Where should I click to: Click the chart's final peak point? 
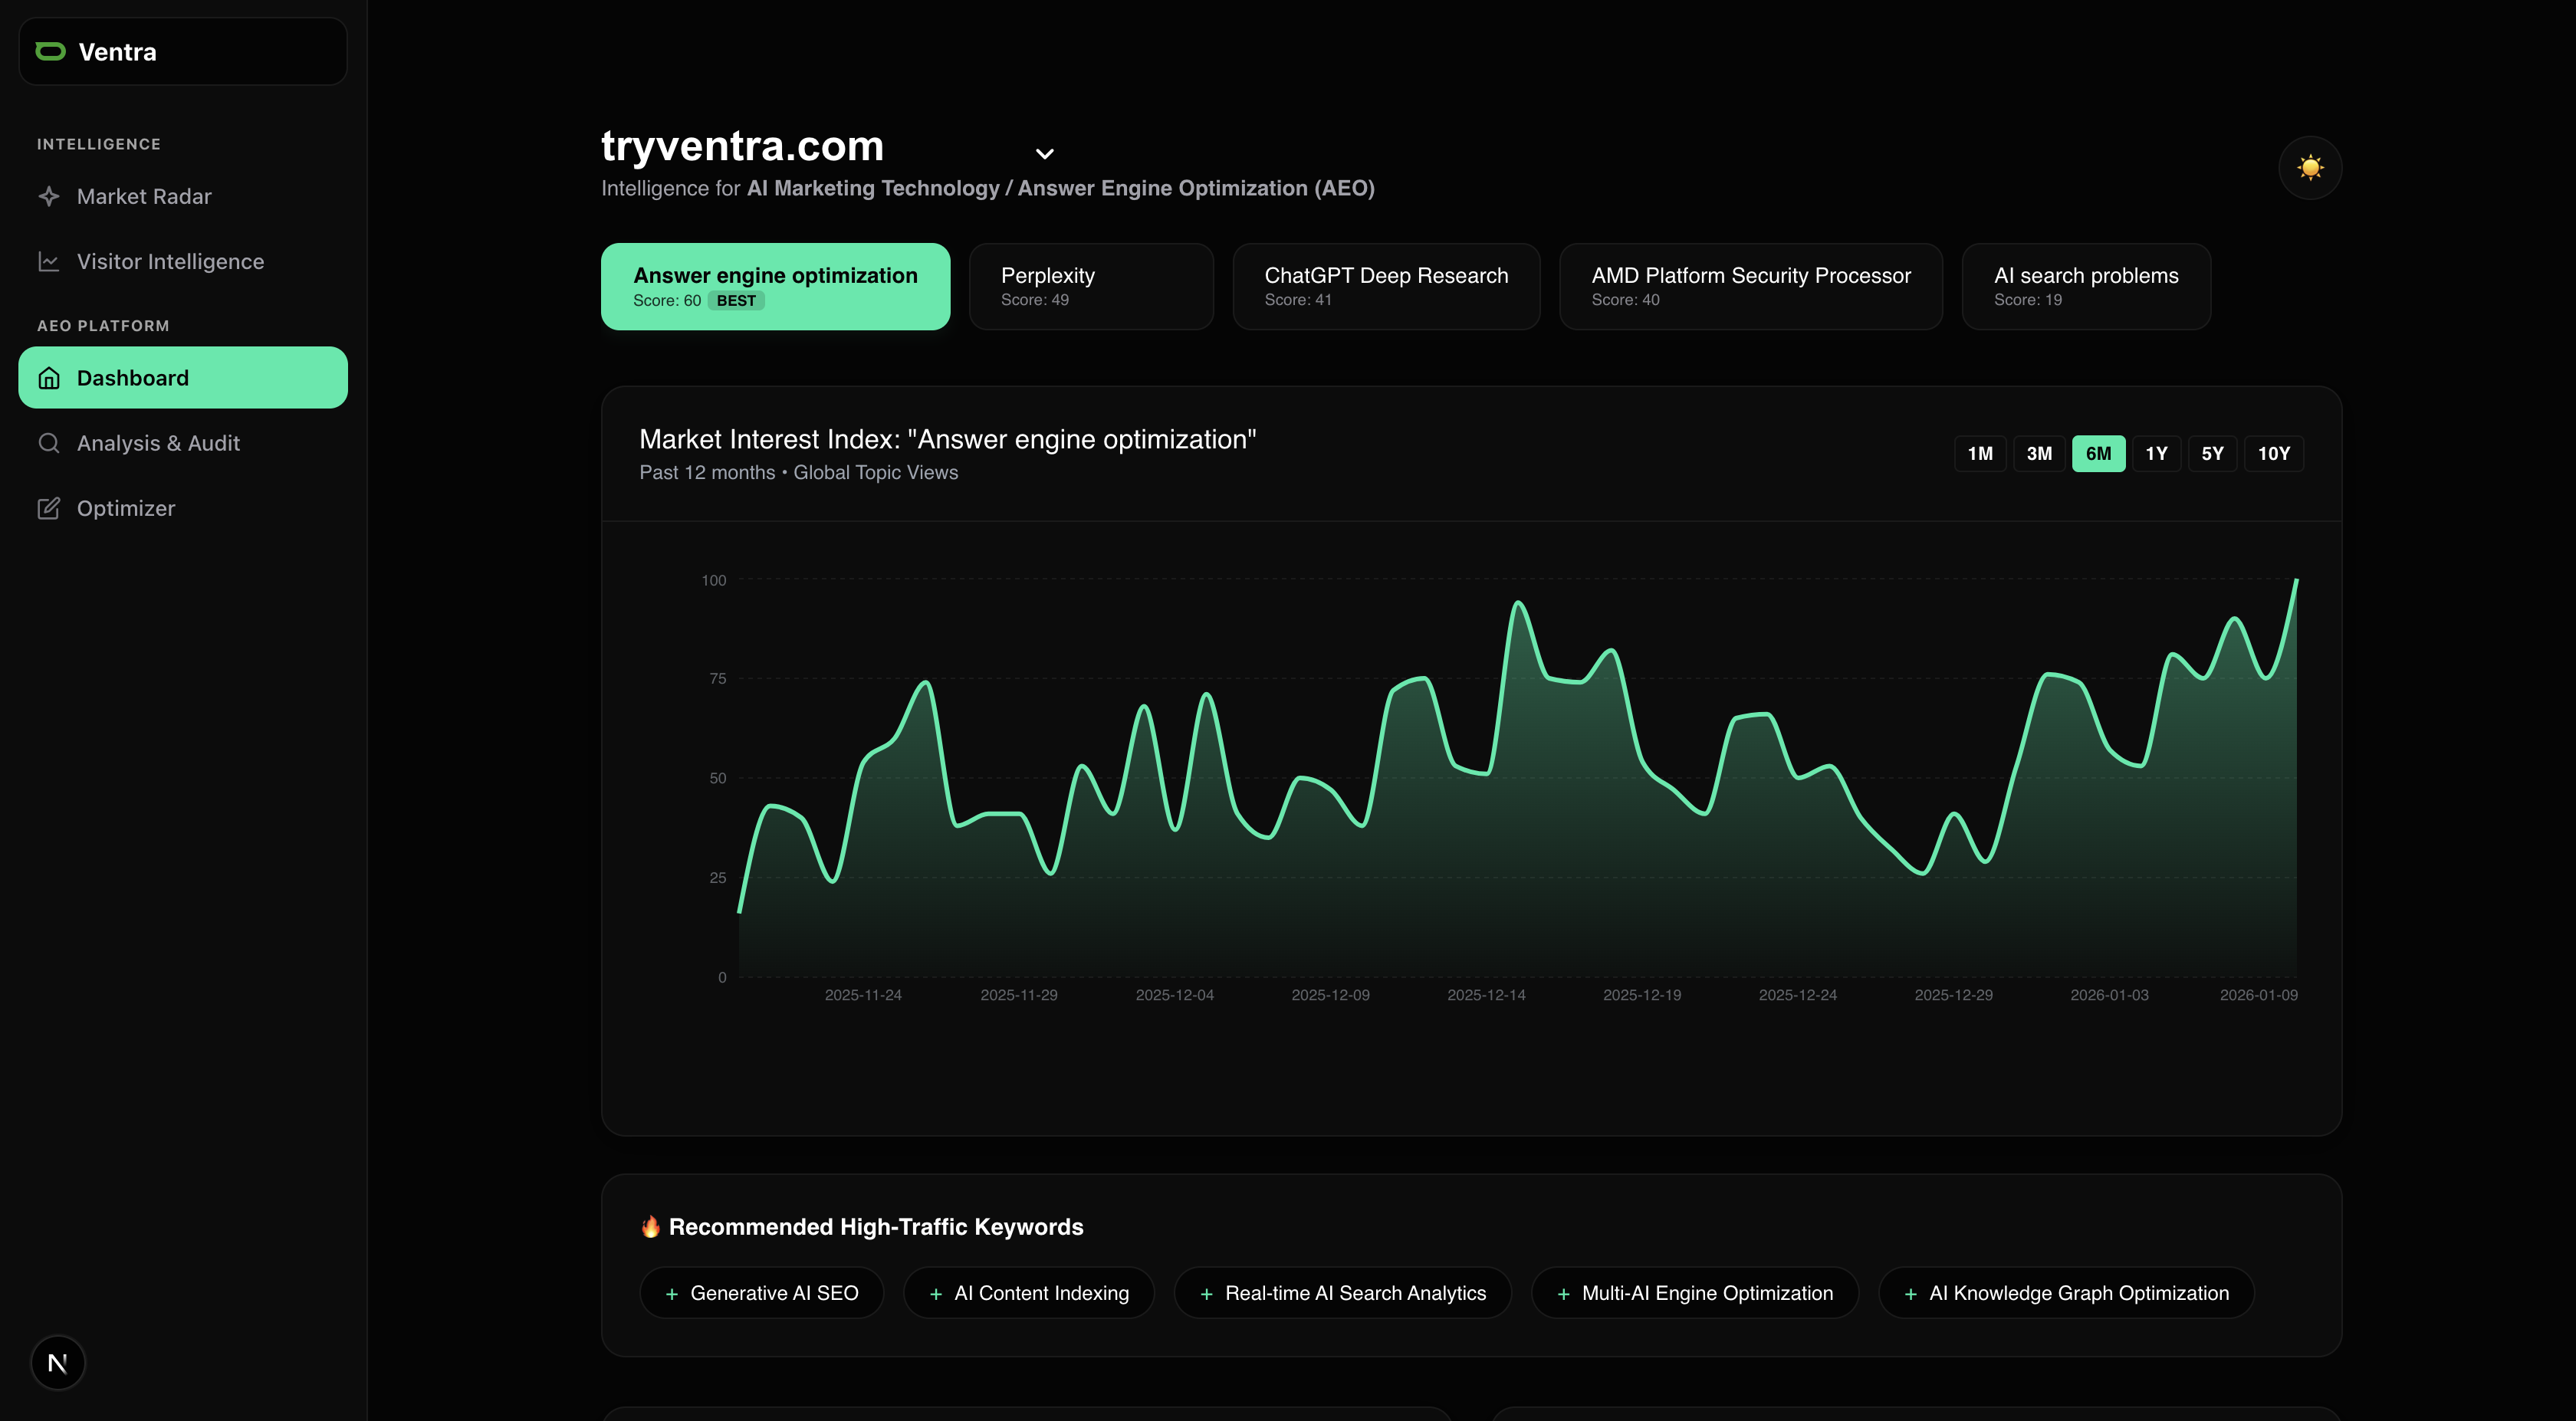tap(2296, 580)
